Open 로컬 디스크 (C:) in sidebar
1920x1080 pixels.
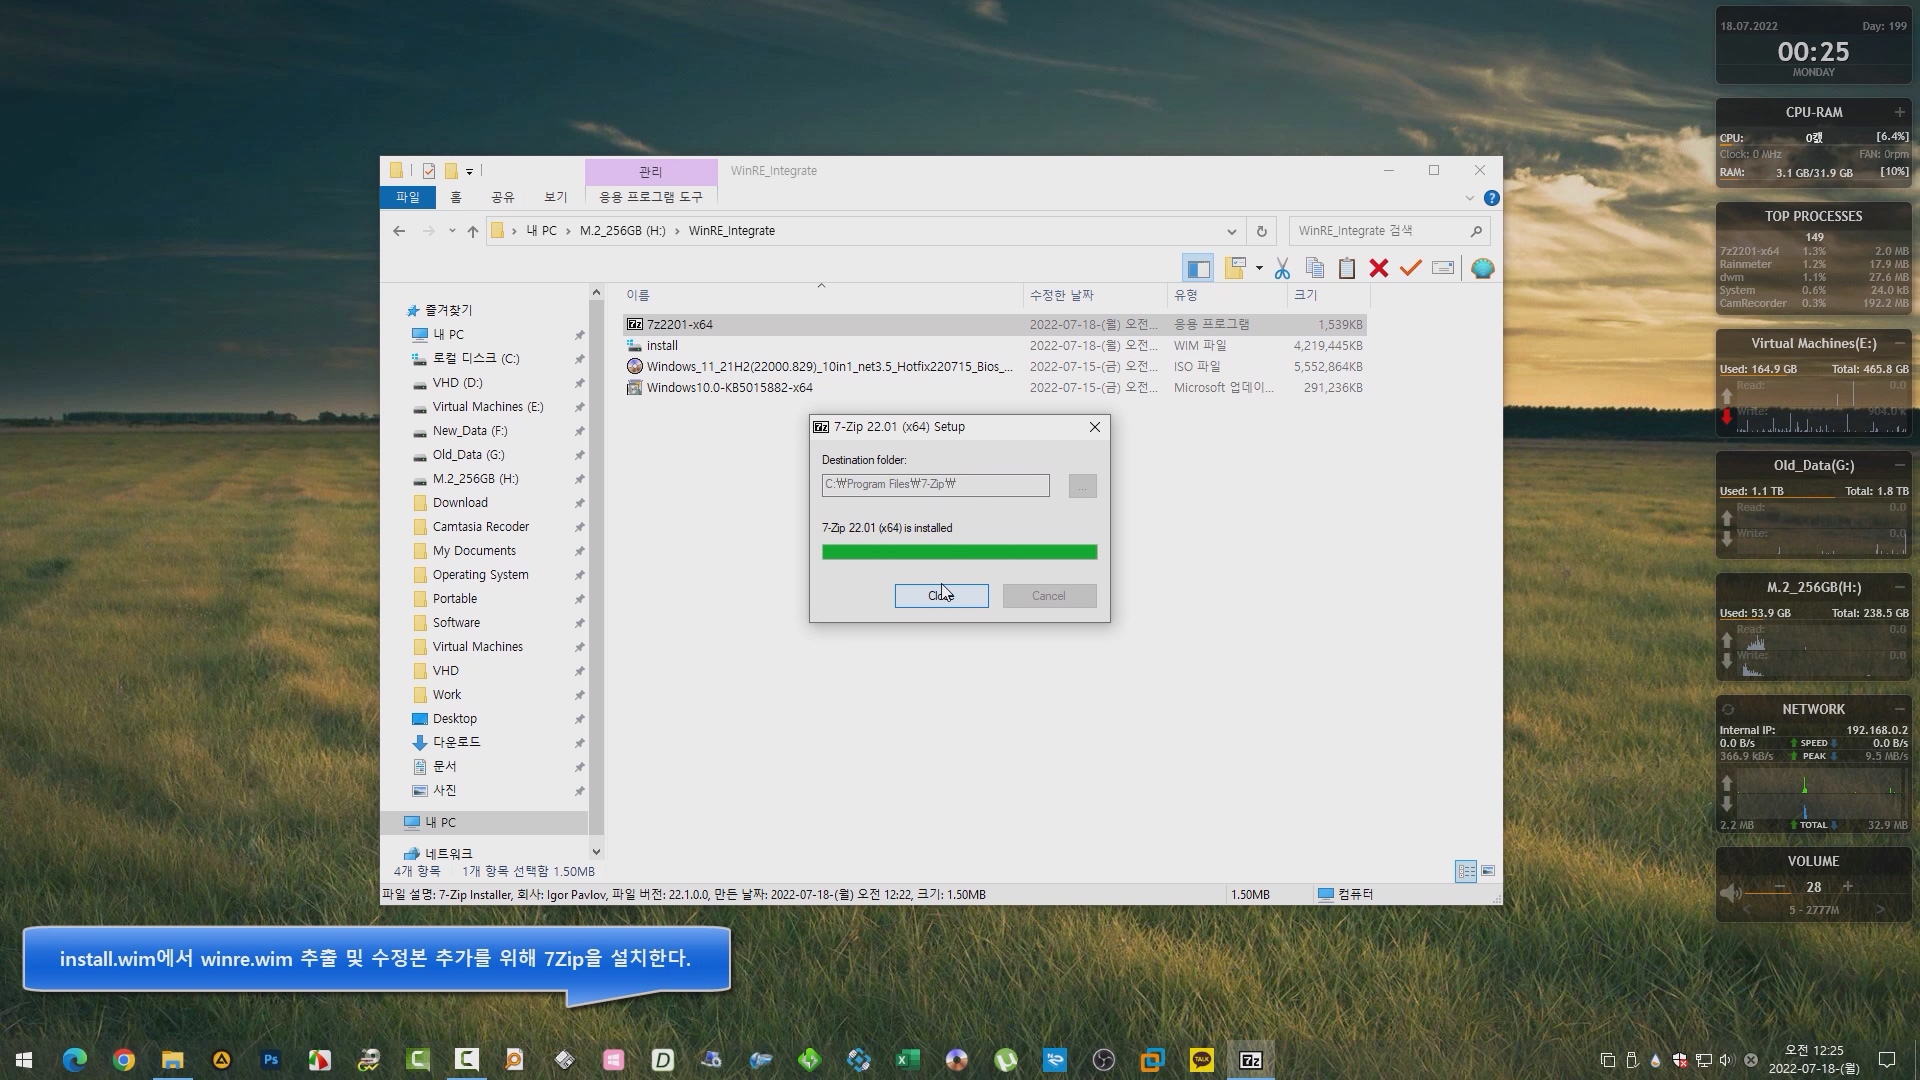click(476, 359)
